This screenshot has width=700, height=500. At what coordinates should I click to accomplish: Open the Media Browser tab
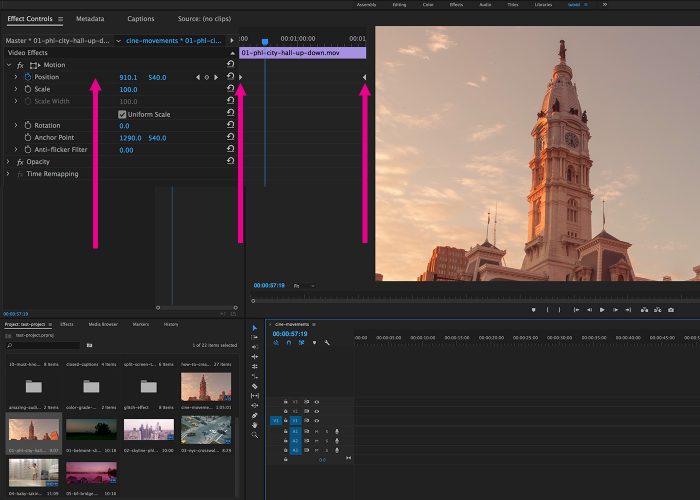tap(103, 324)
